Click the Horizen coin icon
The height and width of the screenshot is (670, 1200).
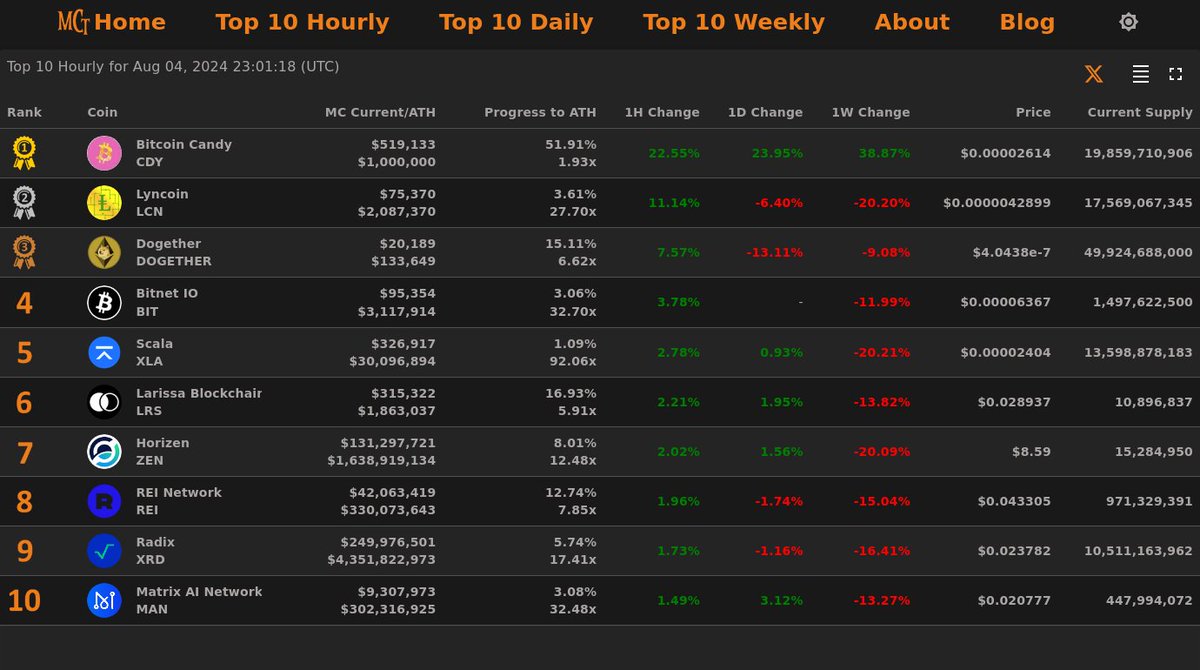[x=104, y=452]
